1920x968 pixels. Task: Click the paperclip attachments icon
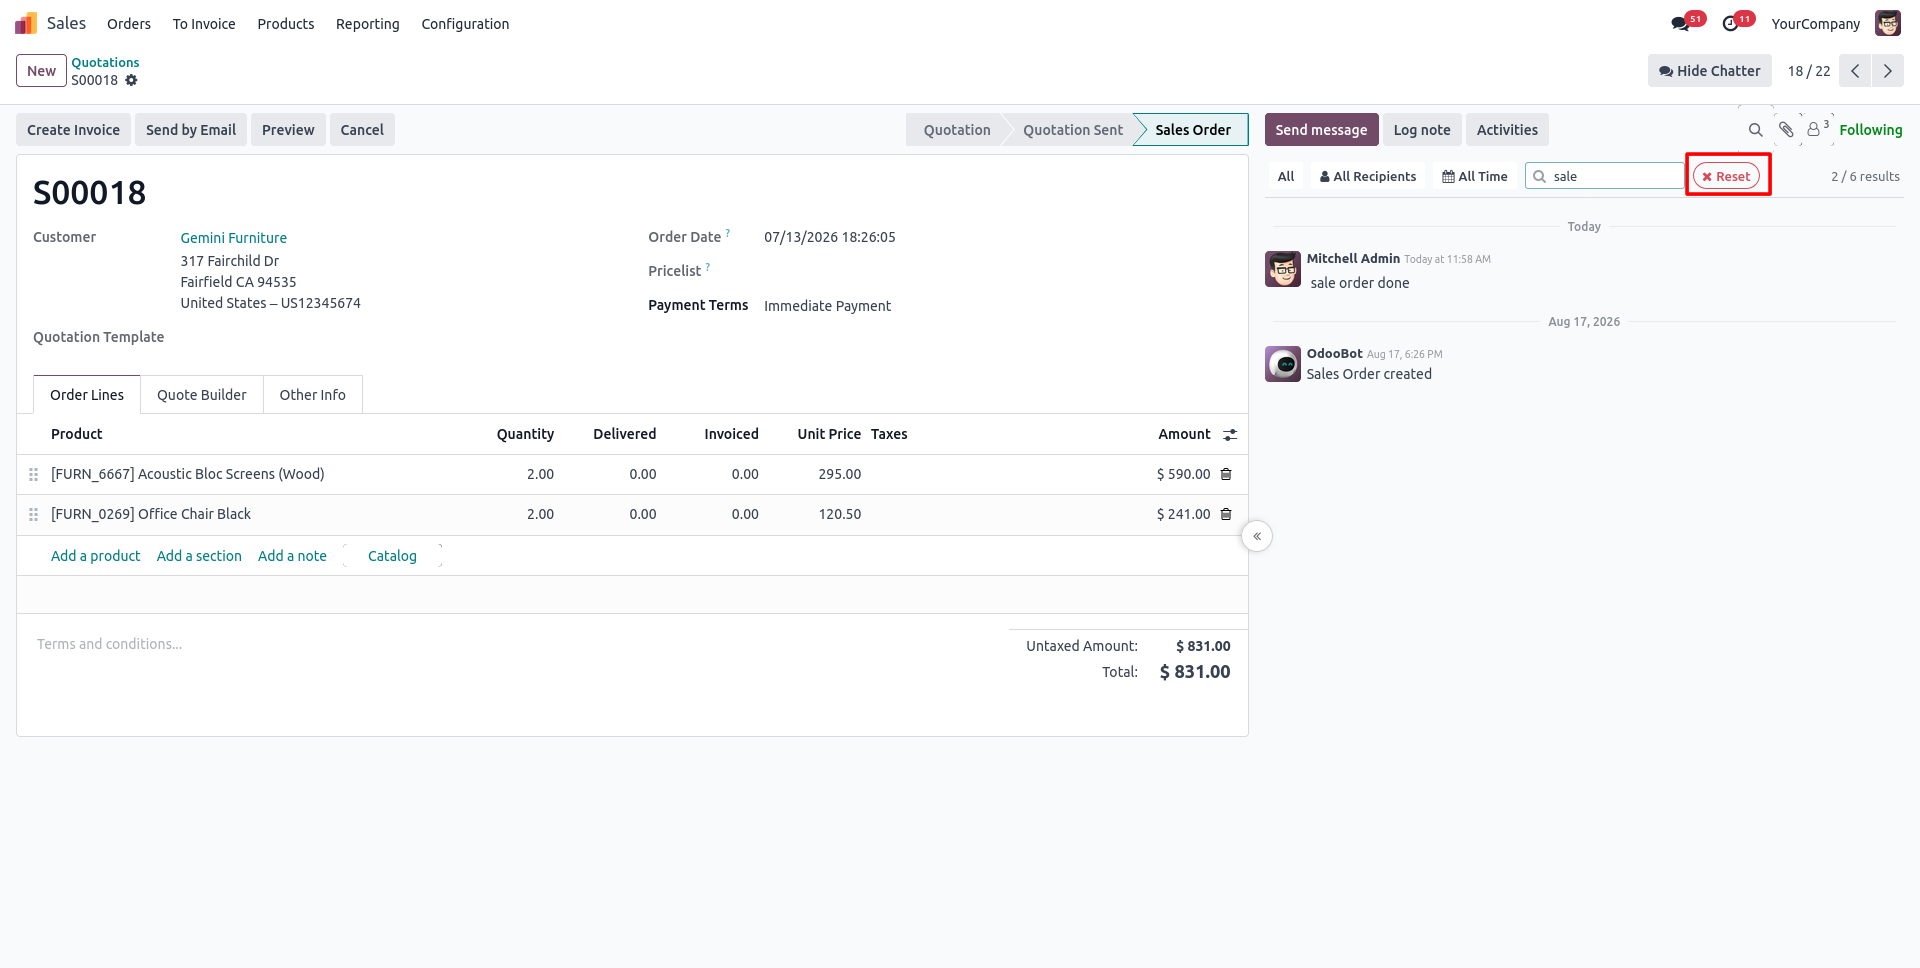point(1786,130)
